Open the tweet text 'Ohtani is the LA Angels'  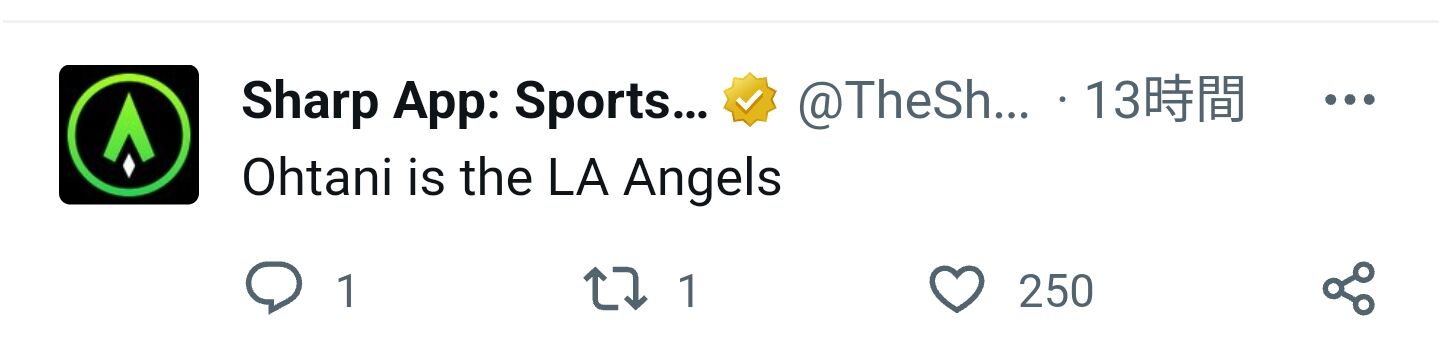[511, 180]
